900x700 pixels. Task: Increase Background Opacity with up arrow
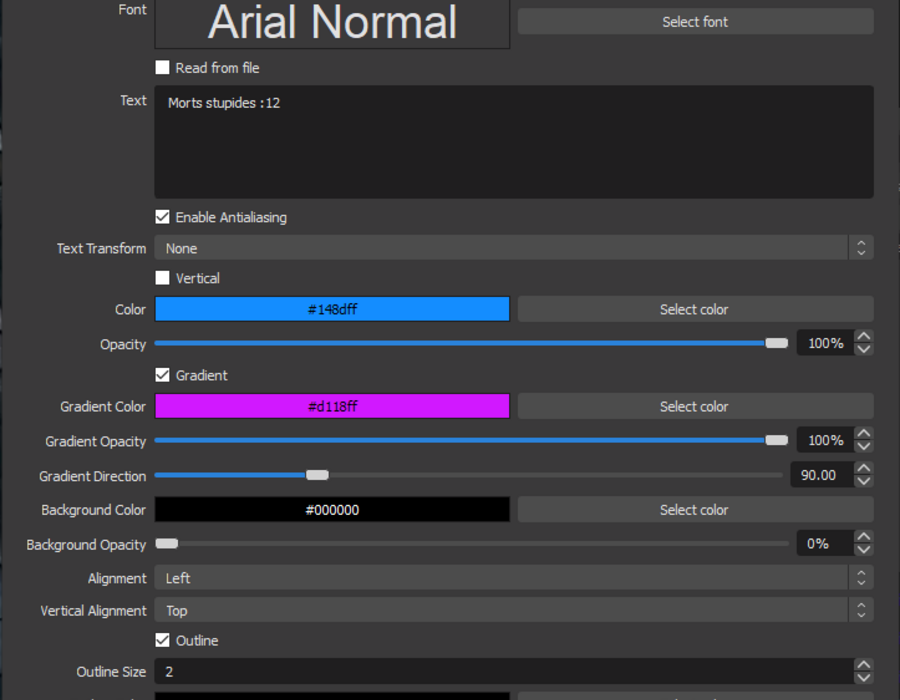pos(864,537)
